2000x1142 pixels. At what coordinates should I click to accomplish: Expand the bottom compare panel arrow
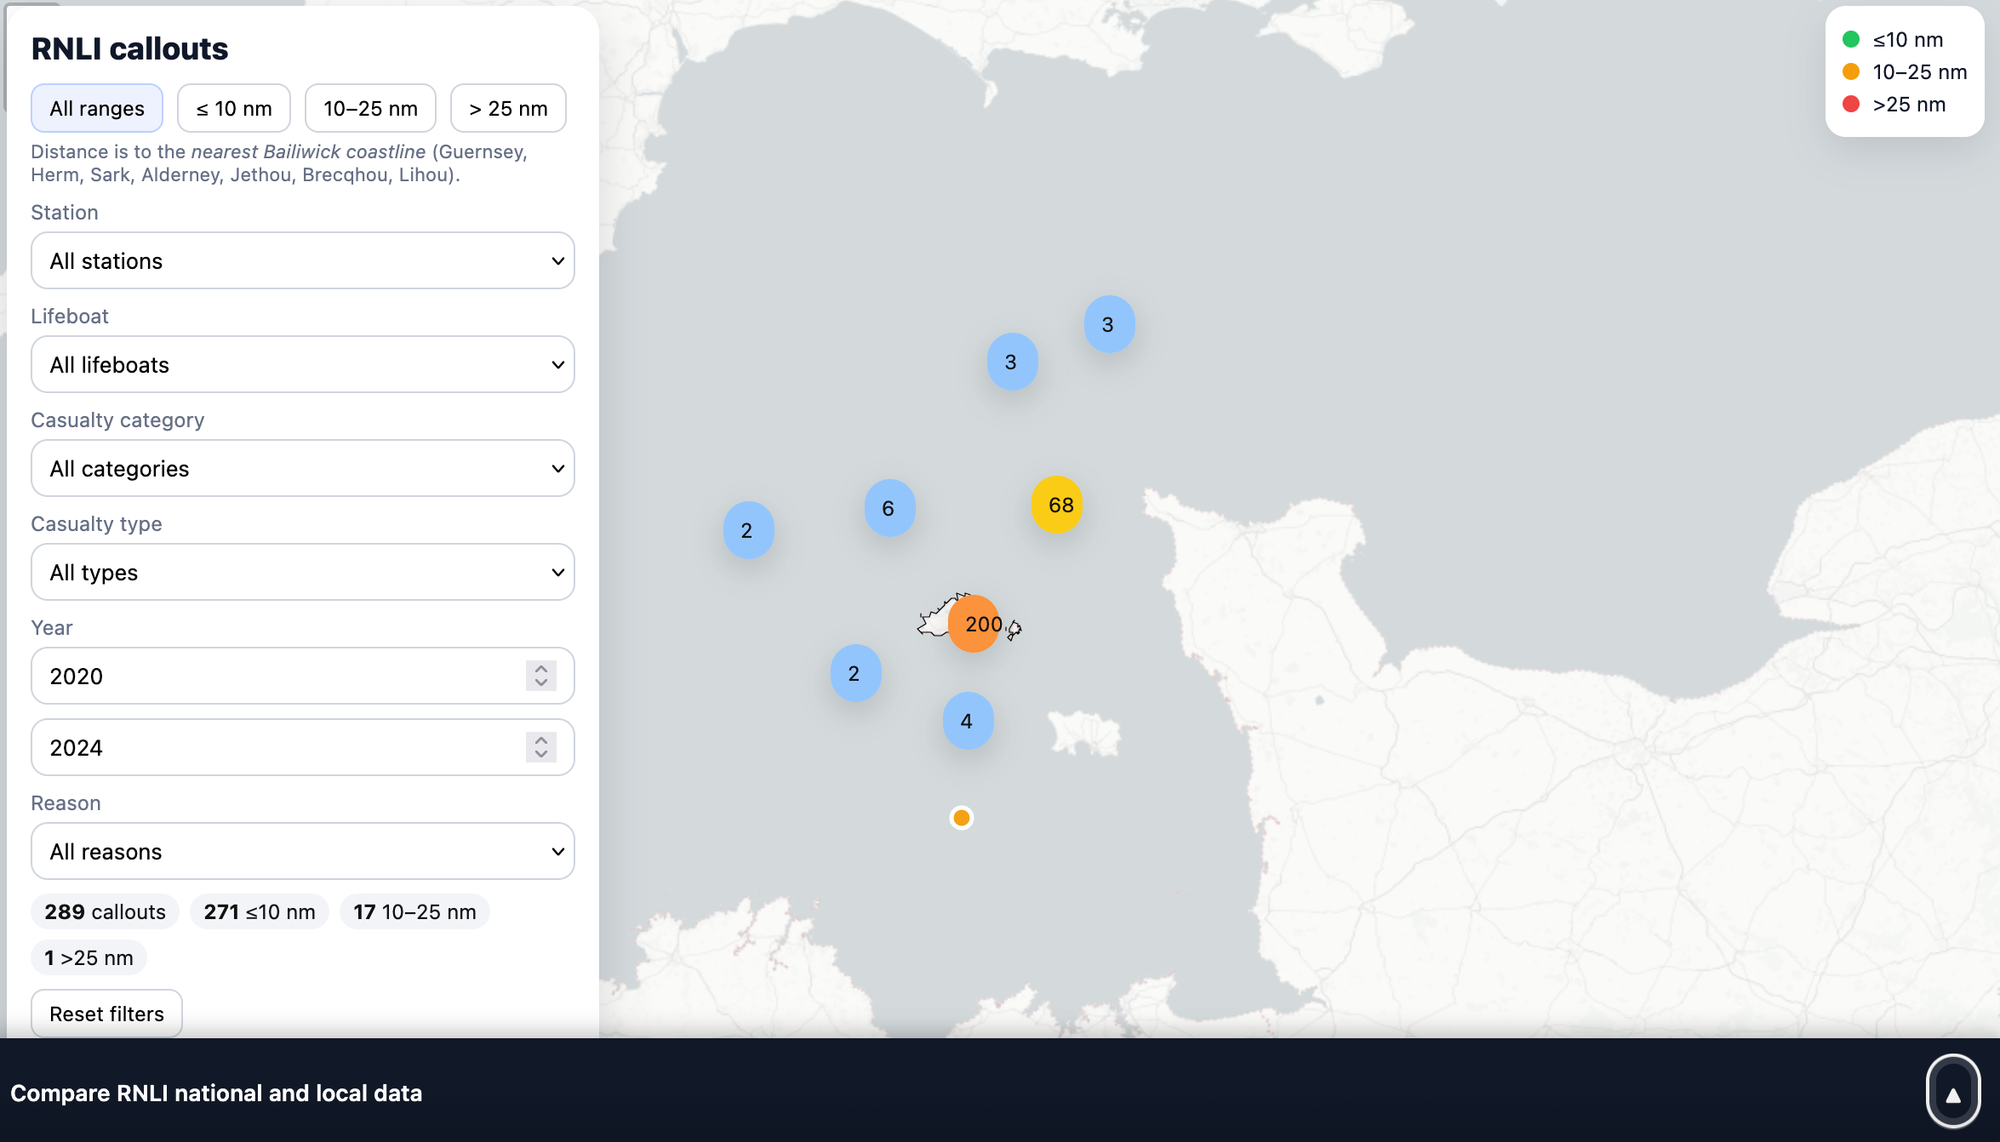point(1952,1093)
